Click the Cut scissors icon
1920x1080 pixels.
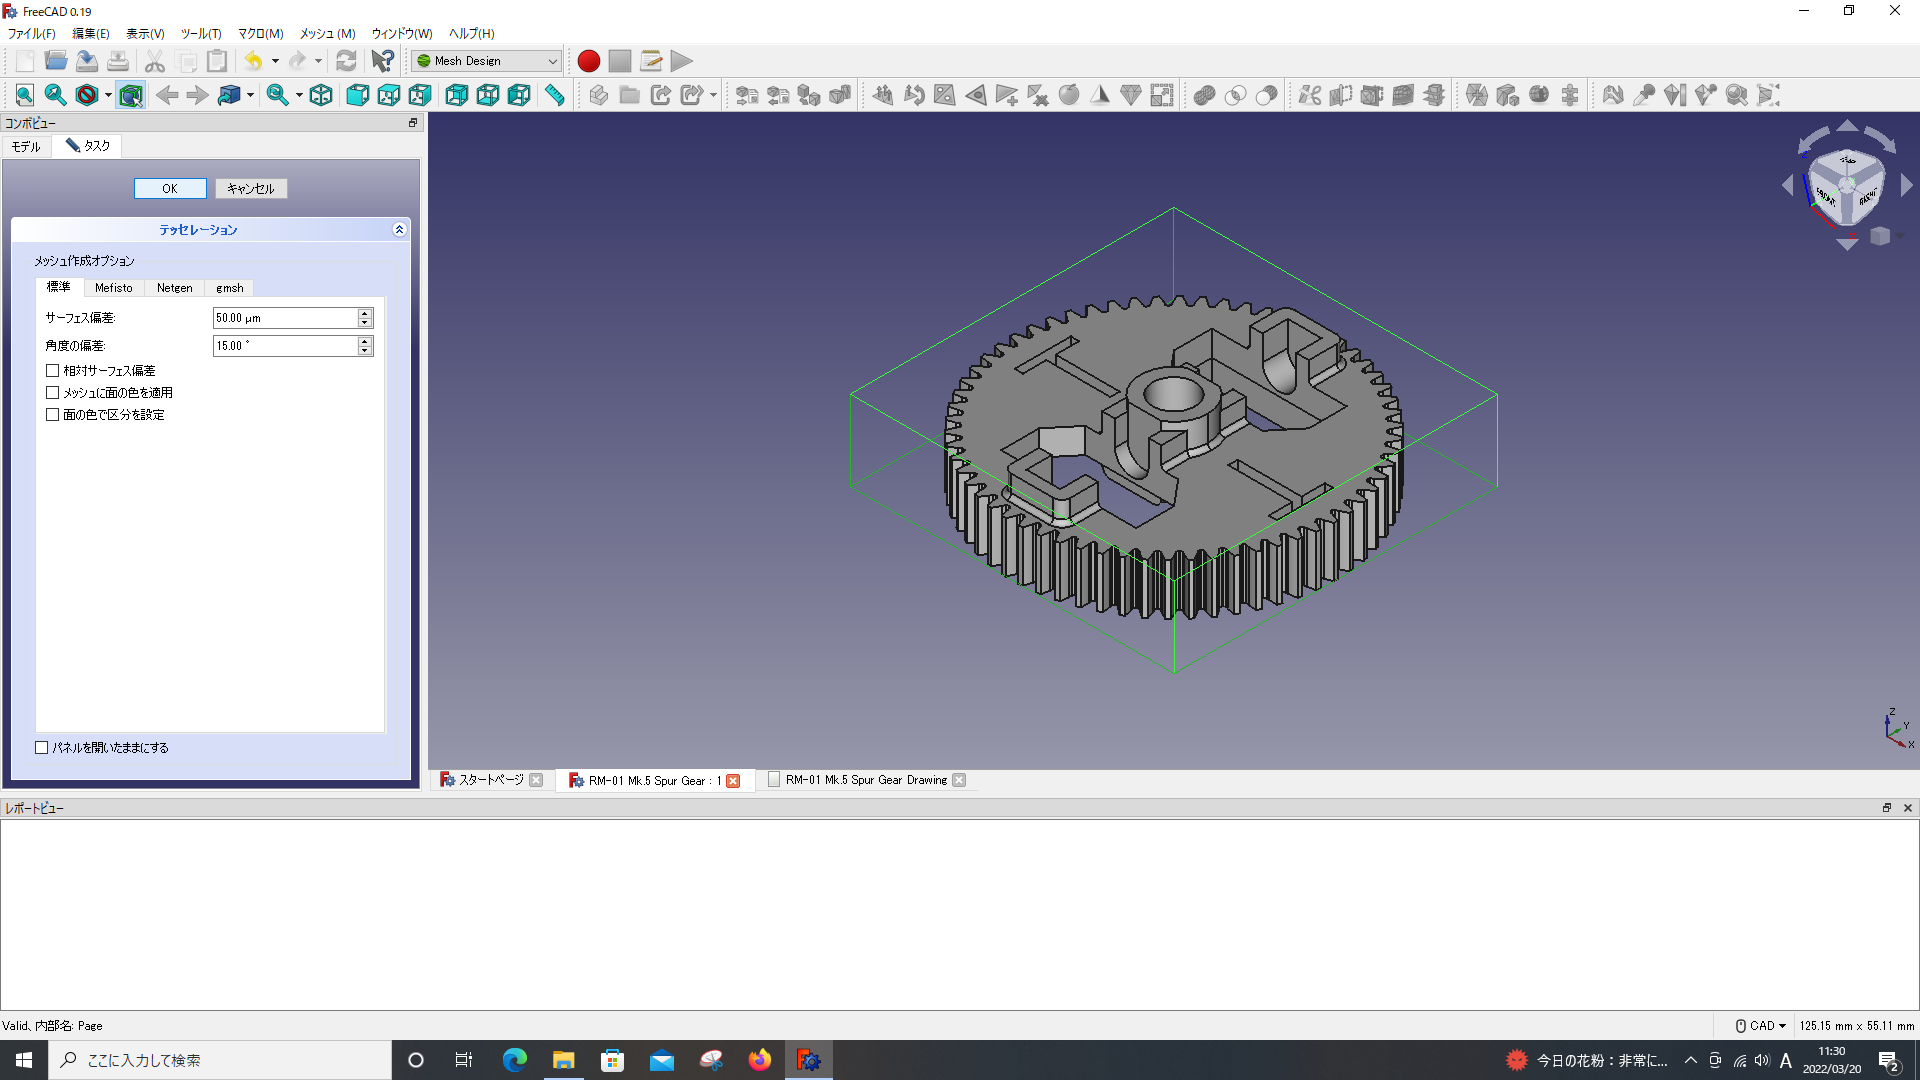coord(155,61)
